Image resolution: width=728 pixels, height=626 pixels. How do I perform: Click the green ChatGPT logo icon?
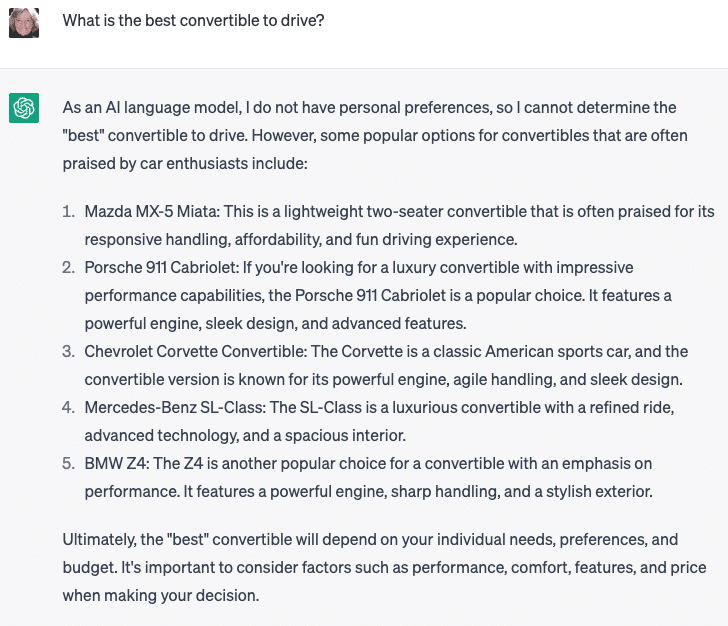(24, 108)
